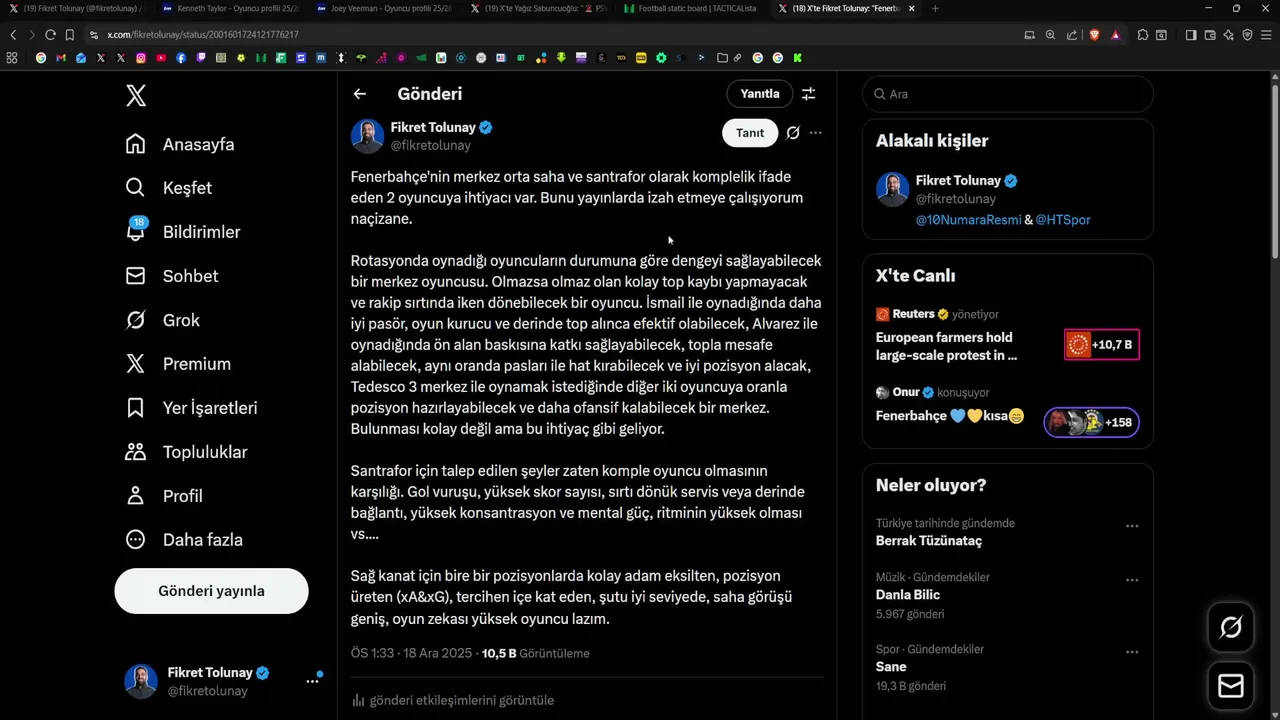Screen dimensions: 1280x720
Task: Open Brave Shields lion icon
Action: 1094,35
